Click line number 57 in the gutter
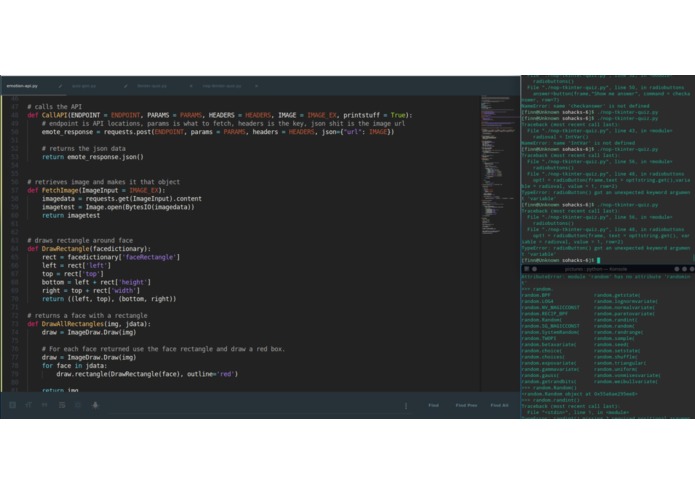This screenshot has height=494, width=695. 15,191
